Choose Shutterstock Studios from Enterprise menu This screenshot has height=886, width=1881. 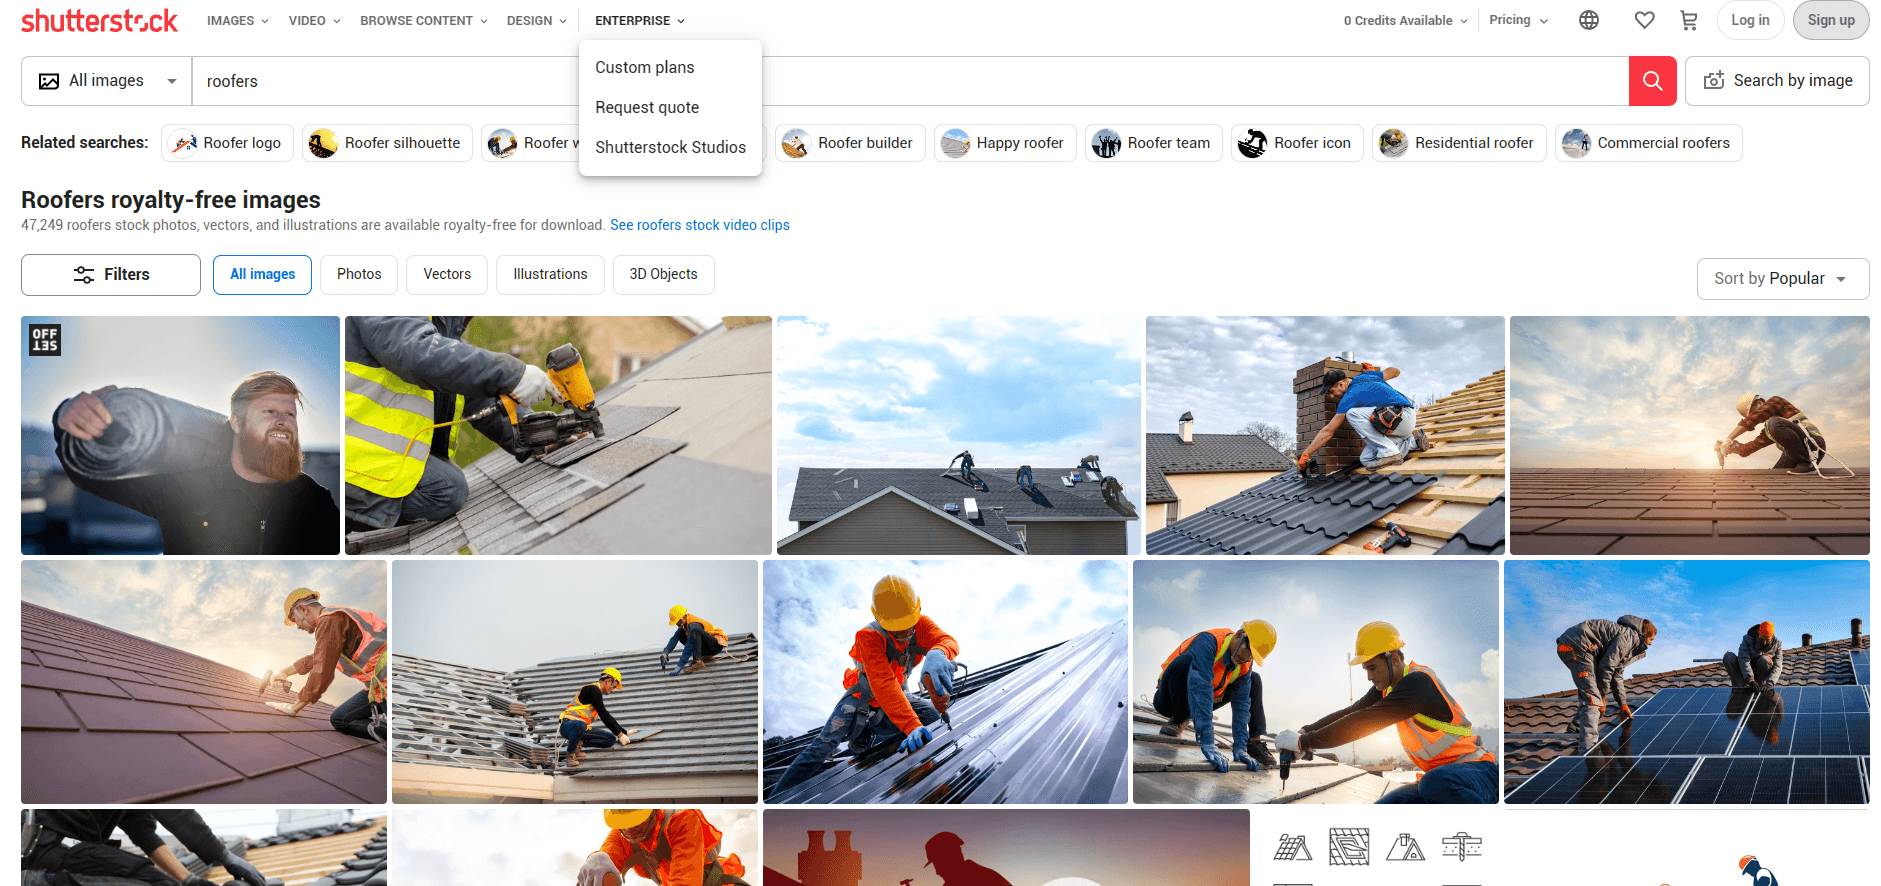click(x=670, y=147)
